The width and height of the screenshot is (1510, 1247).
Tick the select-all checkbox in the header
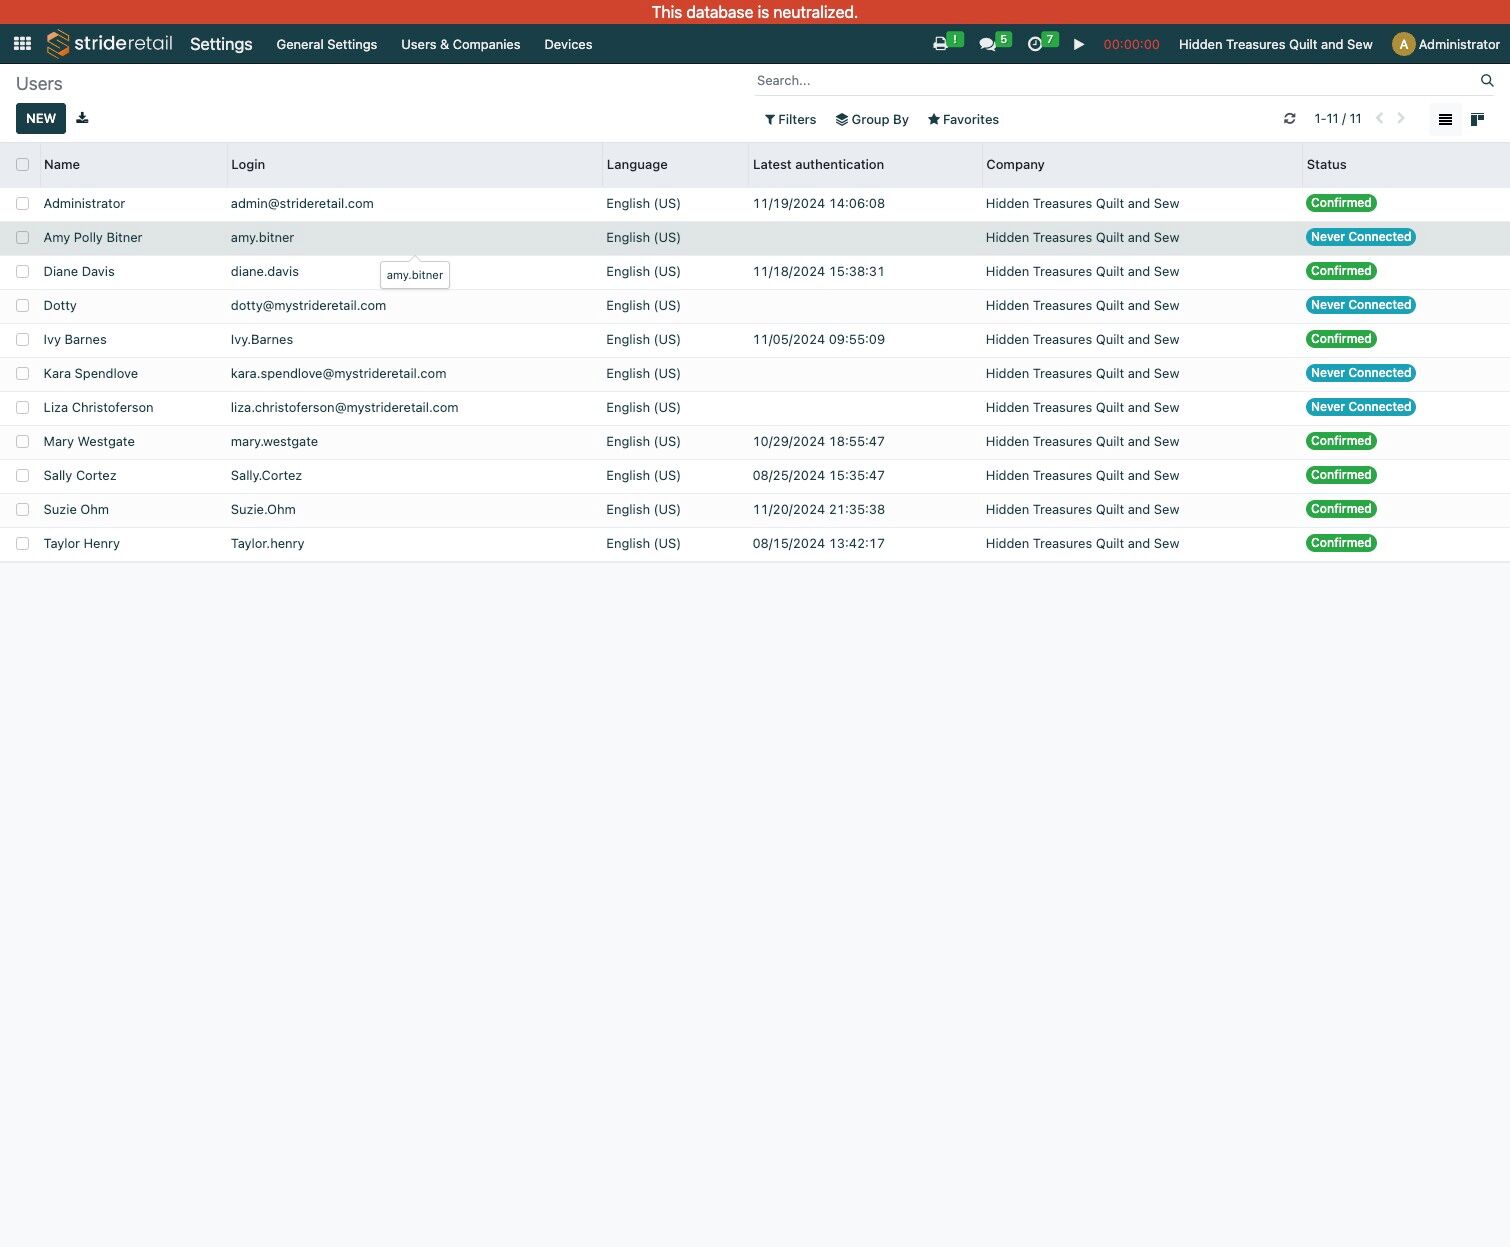pyautogui.click(x=22, y=164)
